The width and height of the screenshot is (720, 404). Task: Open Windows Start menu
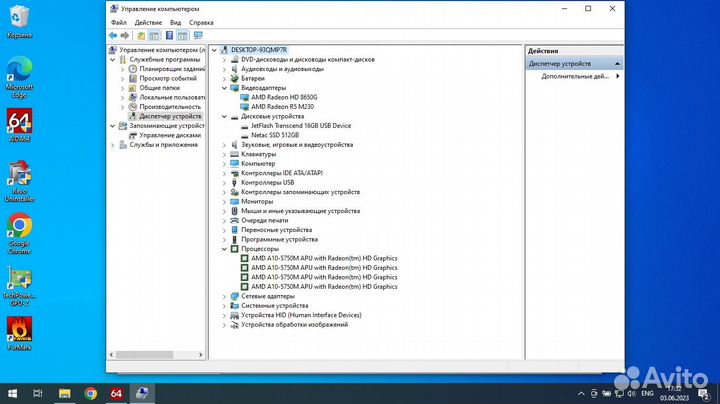(12, 393)
